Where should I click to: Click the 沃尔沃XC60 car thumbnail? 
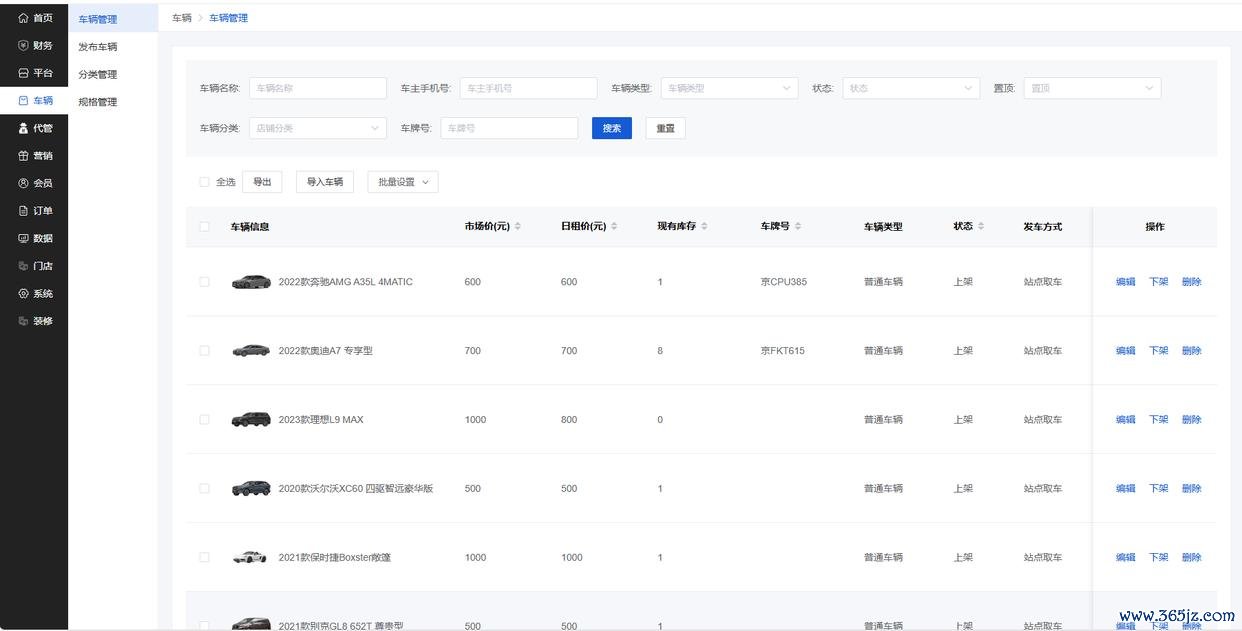(x=251, y=489)
